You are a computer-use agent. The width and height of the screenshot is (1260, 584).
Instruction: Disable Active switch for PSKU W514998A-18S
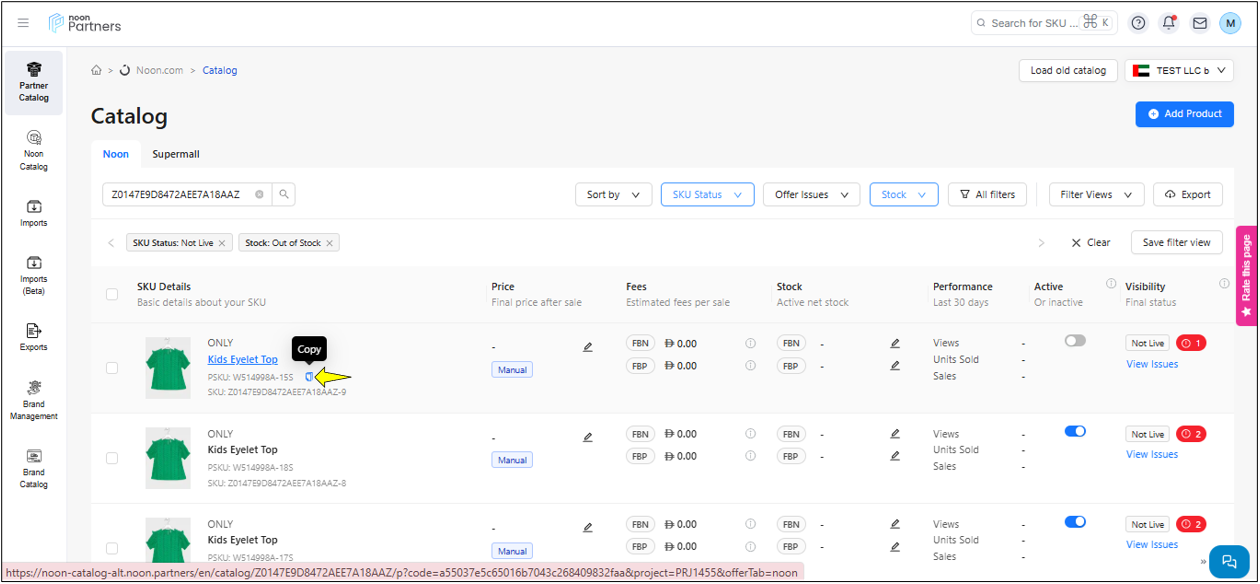click(x=1075, y=432)
